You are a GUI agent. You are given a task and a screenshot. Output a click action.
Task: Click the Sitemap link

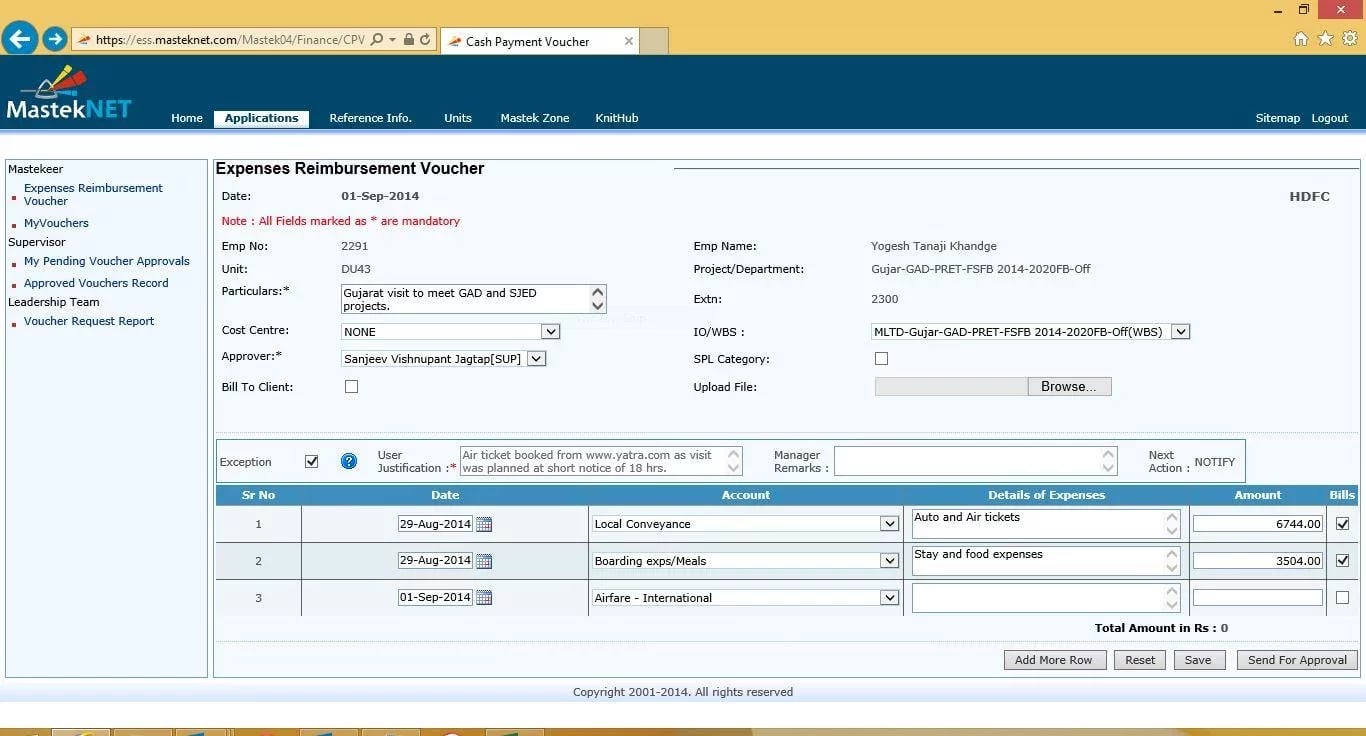(1277, 118)
